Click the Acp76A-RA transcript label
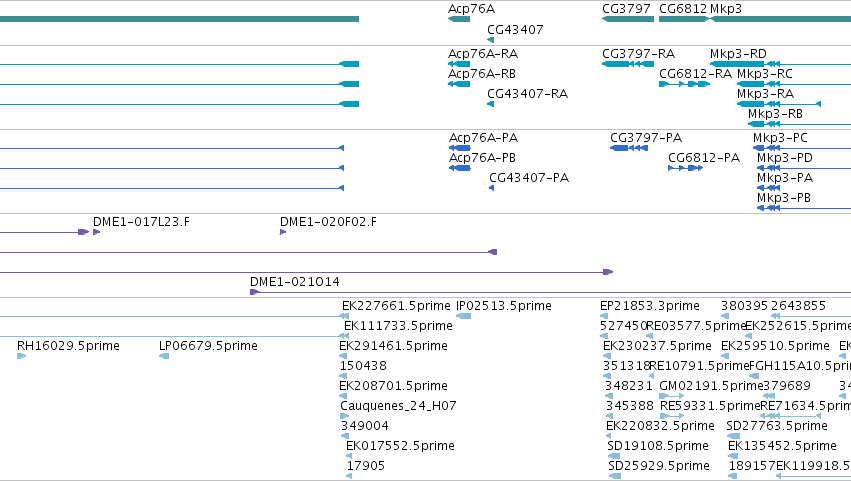Screen dimensions: 851x481 coord(482,54)
